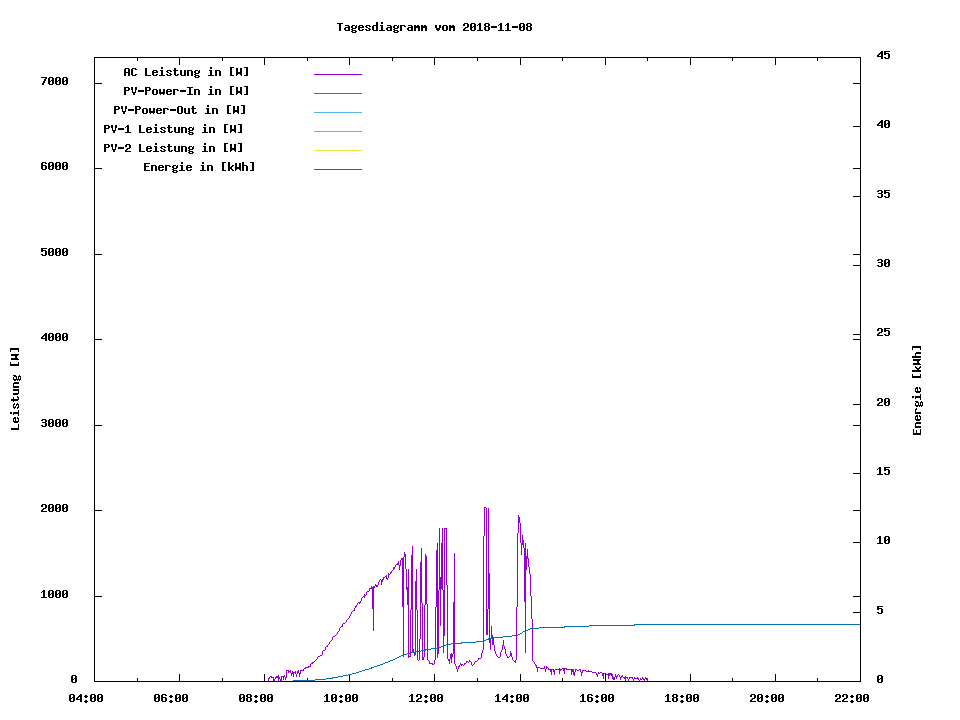Click the yellow PV-2 Leistung legend line sample

coord(337,150)
